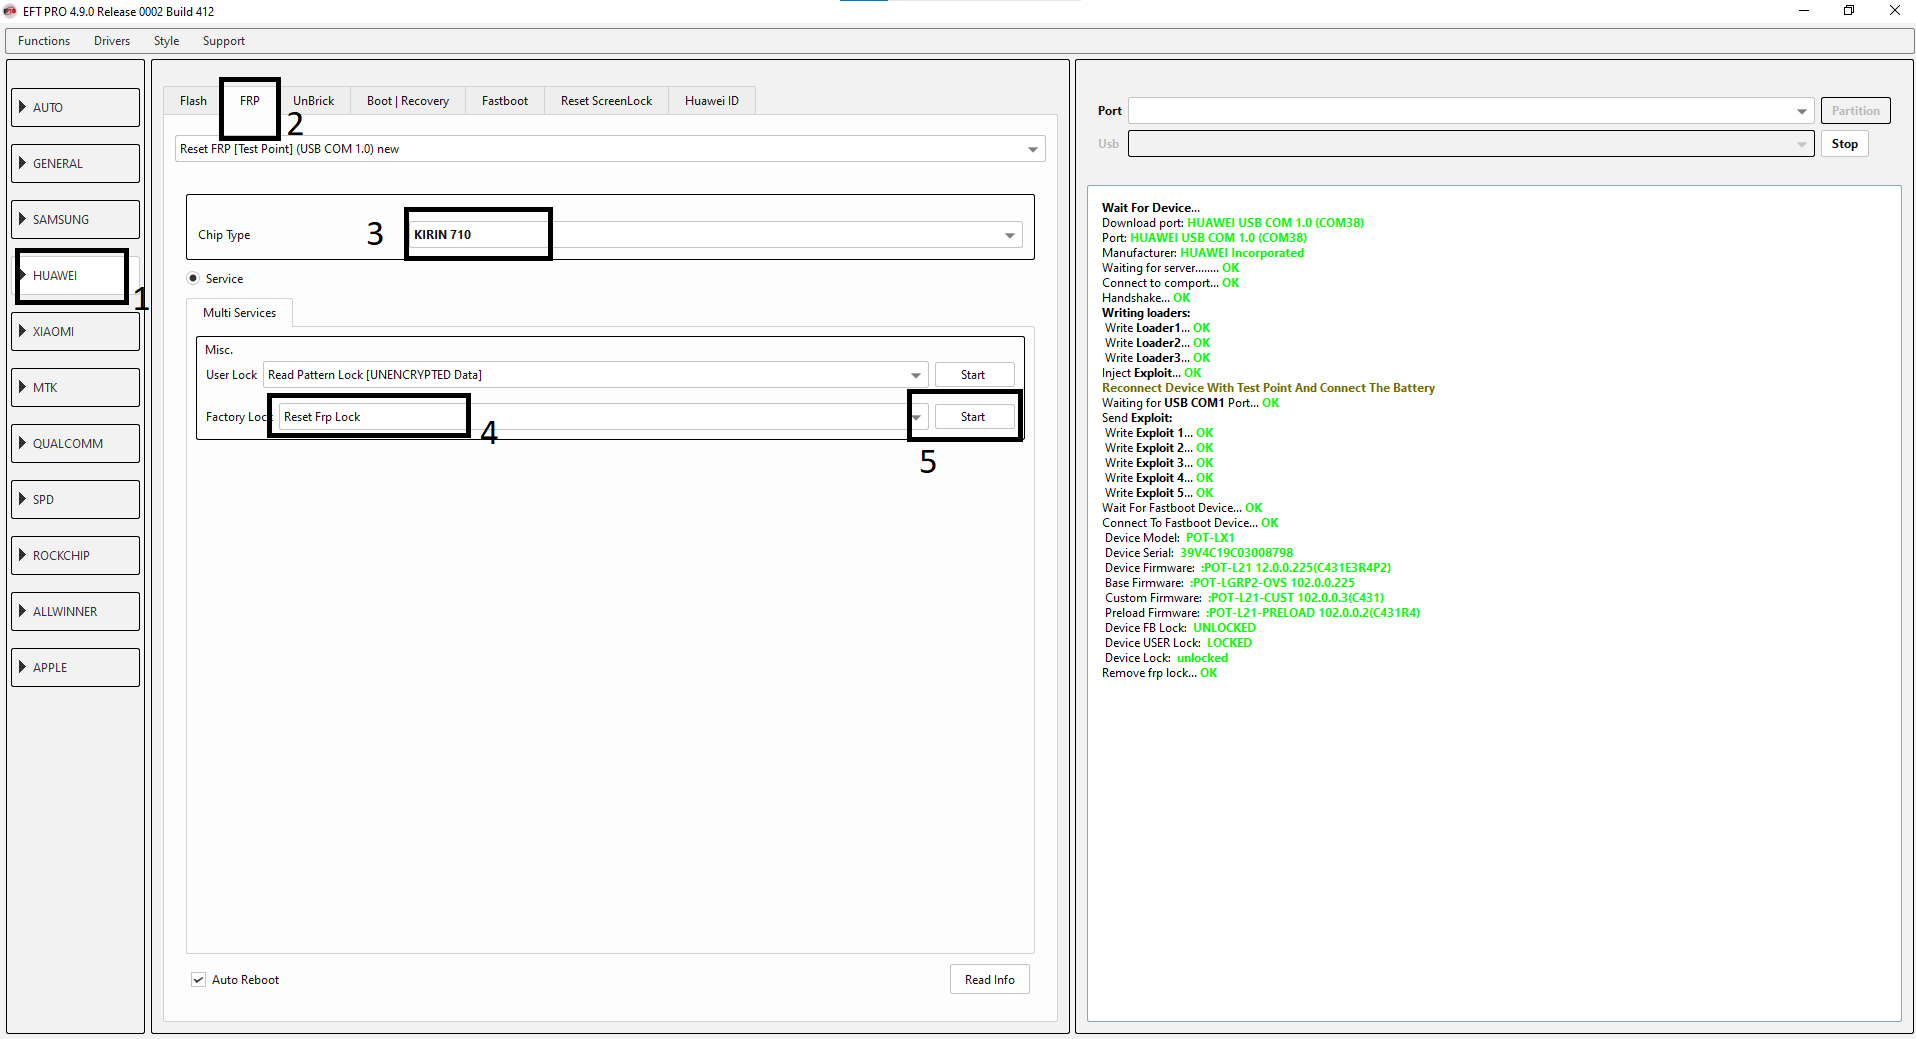1916x1039 pixels.
Task: Switch to the Fastboot tab
Action: point(505,101)
